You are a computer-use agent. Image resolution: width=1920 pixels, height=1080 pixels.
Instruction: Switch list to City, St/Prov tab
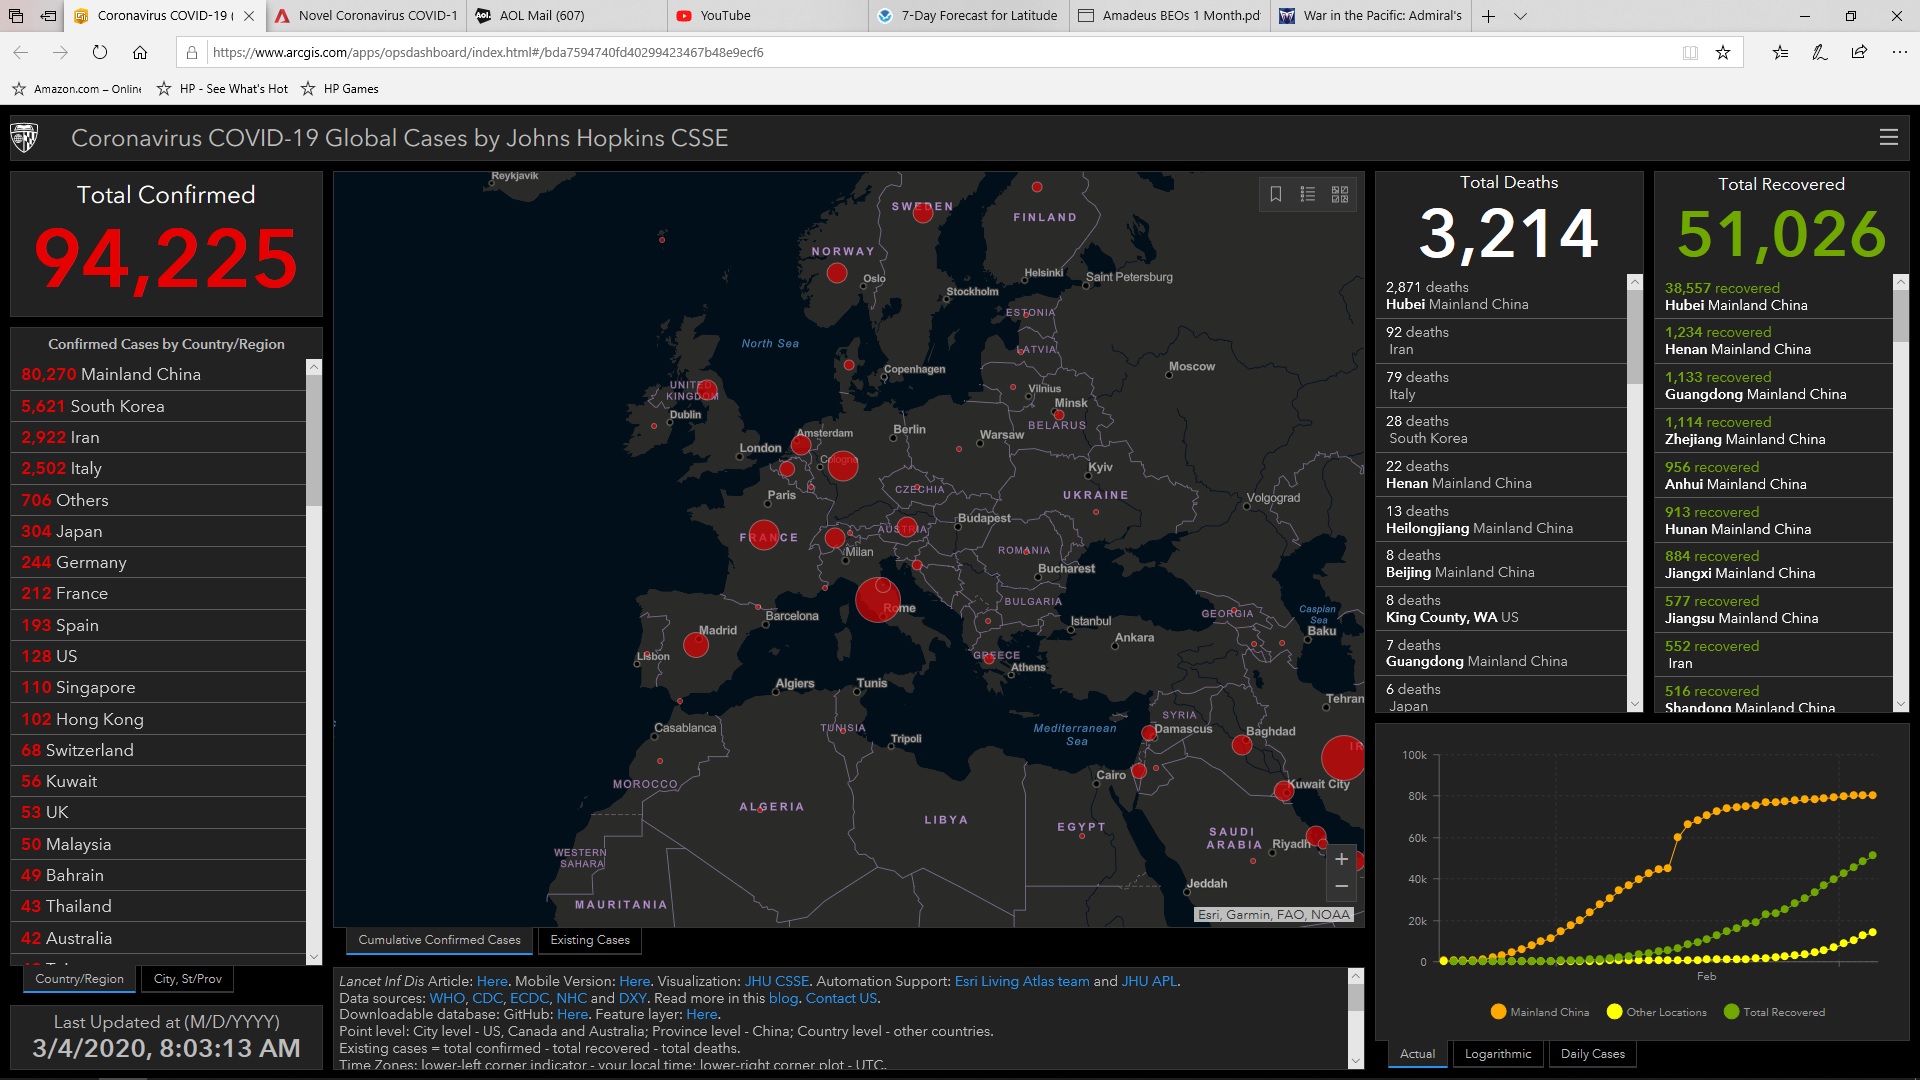click(188, 979)
